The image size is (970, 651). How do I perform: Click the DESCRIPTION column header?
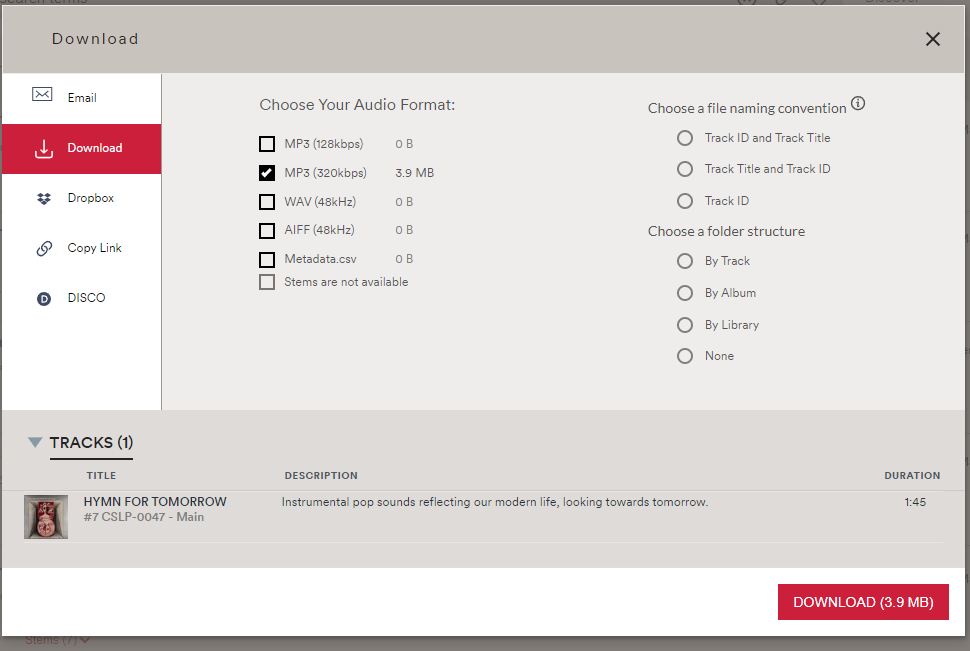tap(321, 475)
